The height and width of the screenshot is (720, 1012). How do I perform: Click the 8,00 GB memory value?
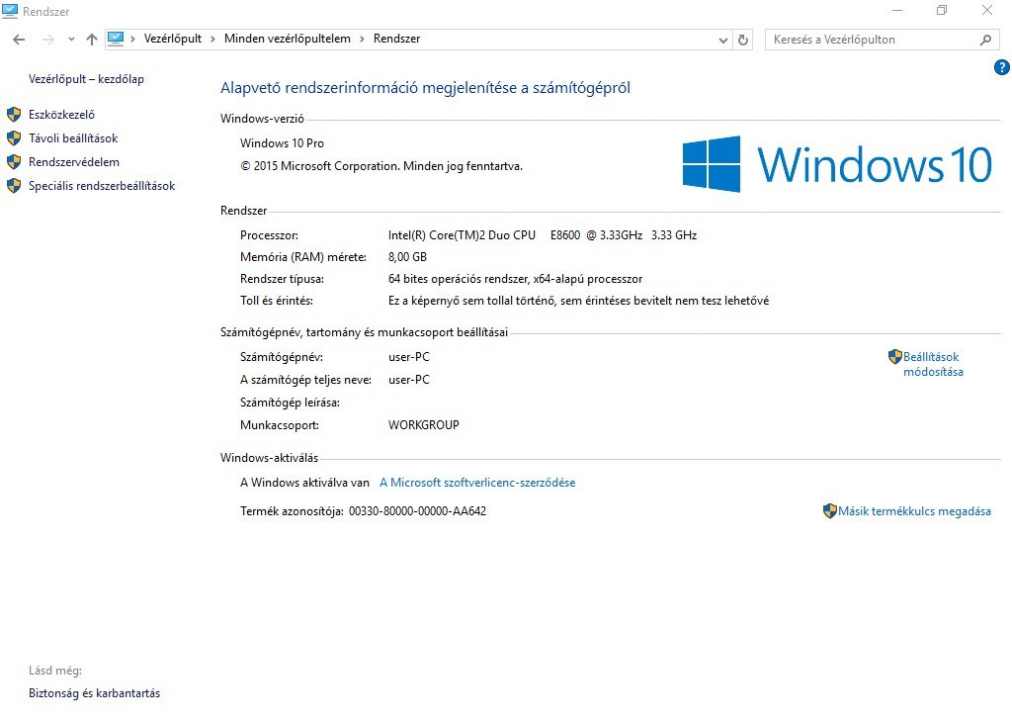(407, 257)
